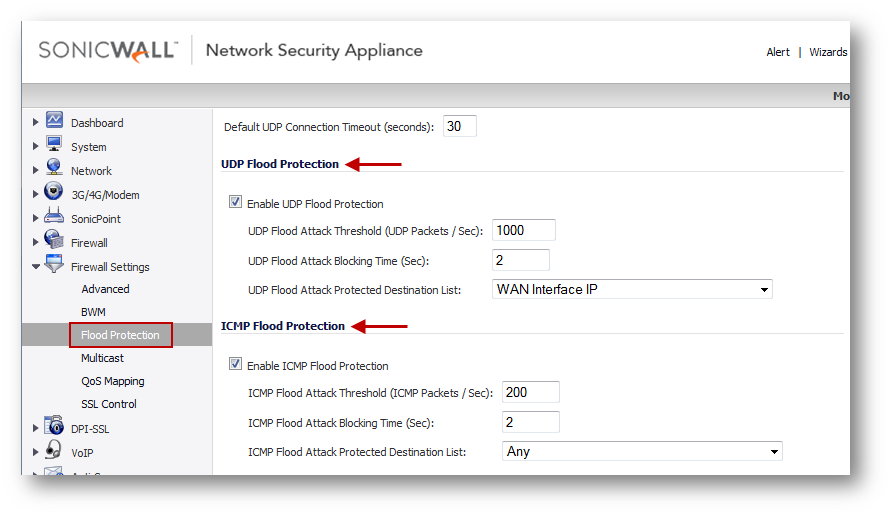The width and height of the screenshot is (892, 517).
Task: Open the Multicast submenu item
Action: point(102,358)
